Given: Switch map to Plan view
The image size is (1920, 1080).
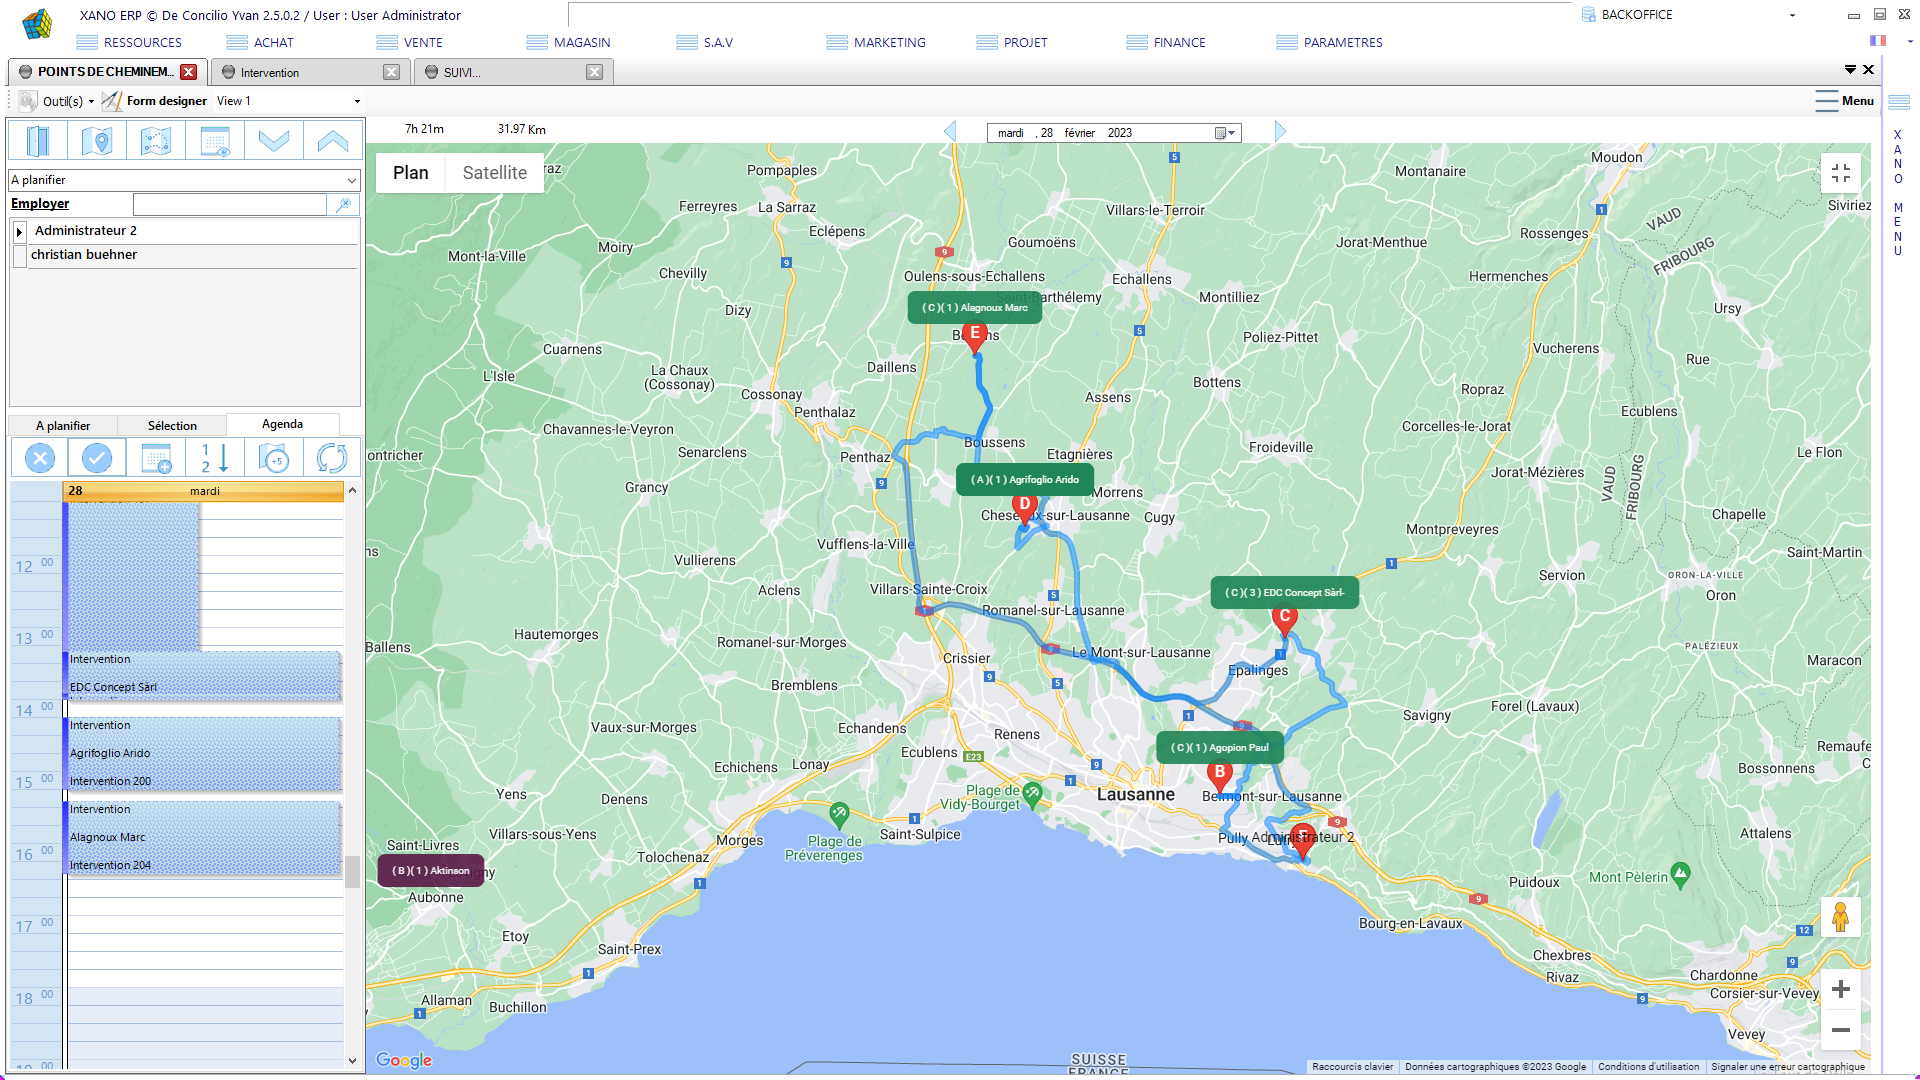Looking at the screenshot, I should pyautogui.click(x=411, y=173).
